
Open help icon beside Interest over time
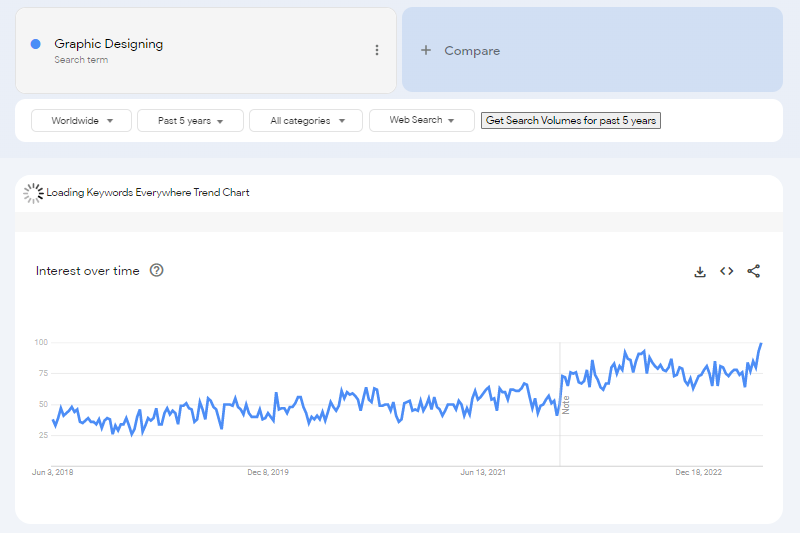coord(156,270)
